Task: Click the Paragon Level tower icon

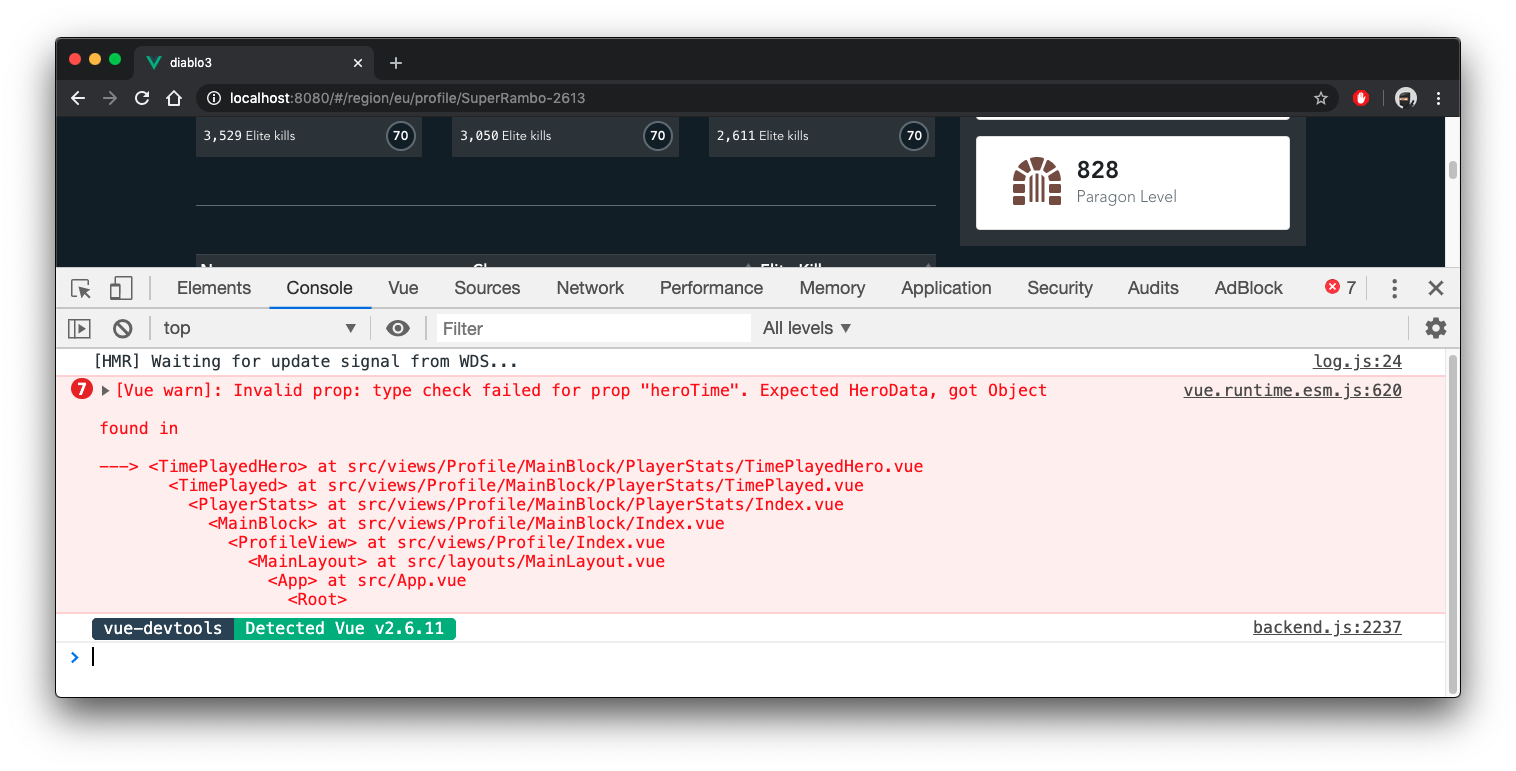Action: (1036, 181)
